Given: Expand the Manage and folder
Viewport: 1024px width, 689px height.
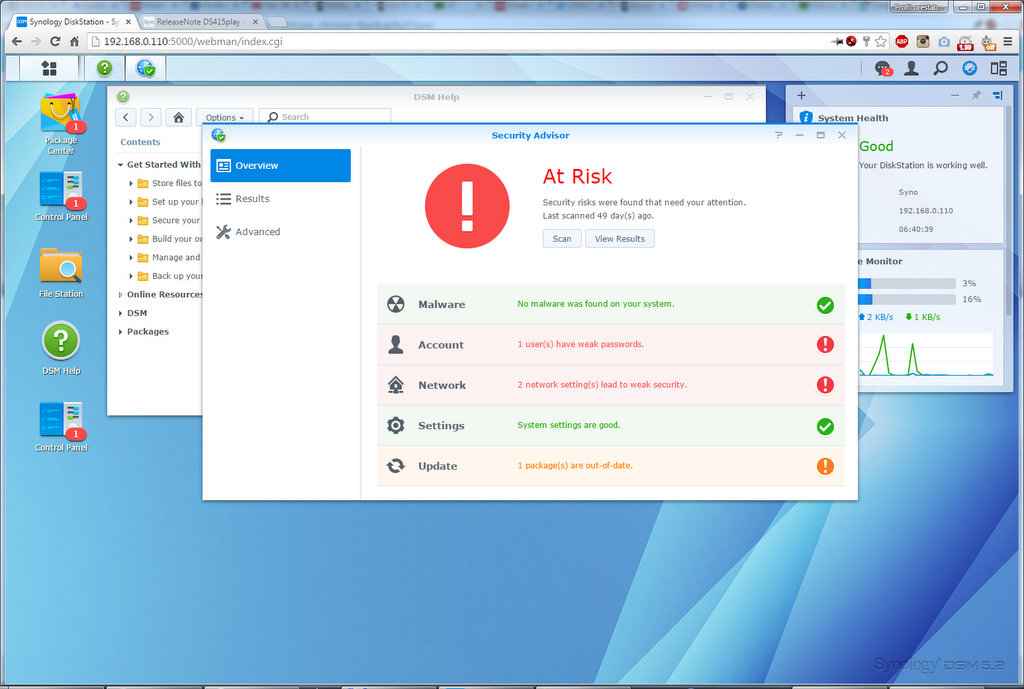Looking at the screenshot, I should coord(131,257).
